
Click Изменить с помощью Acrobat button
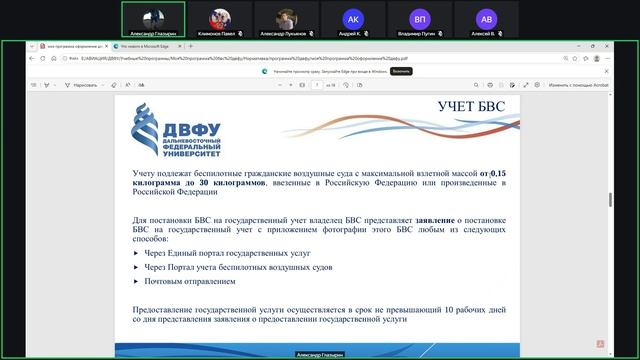tap(578, 85)
